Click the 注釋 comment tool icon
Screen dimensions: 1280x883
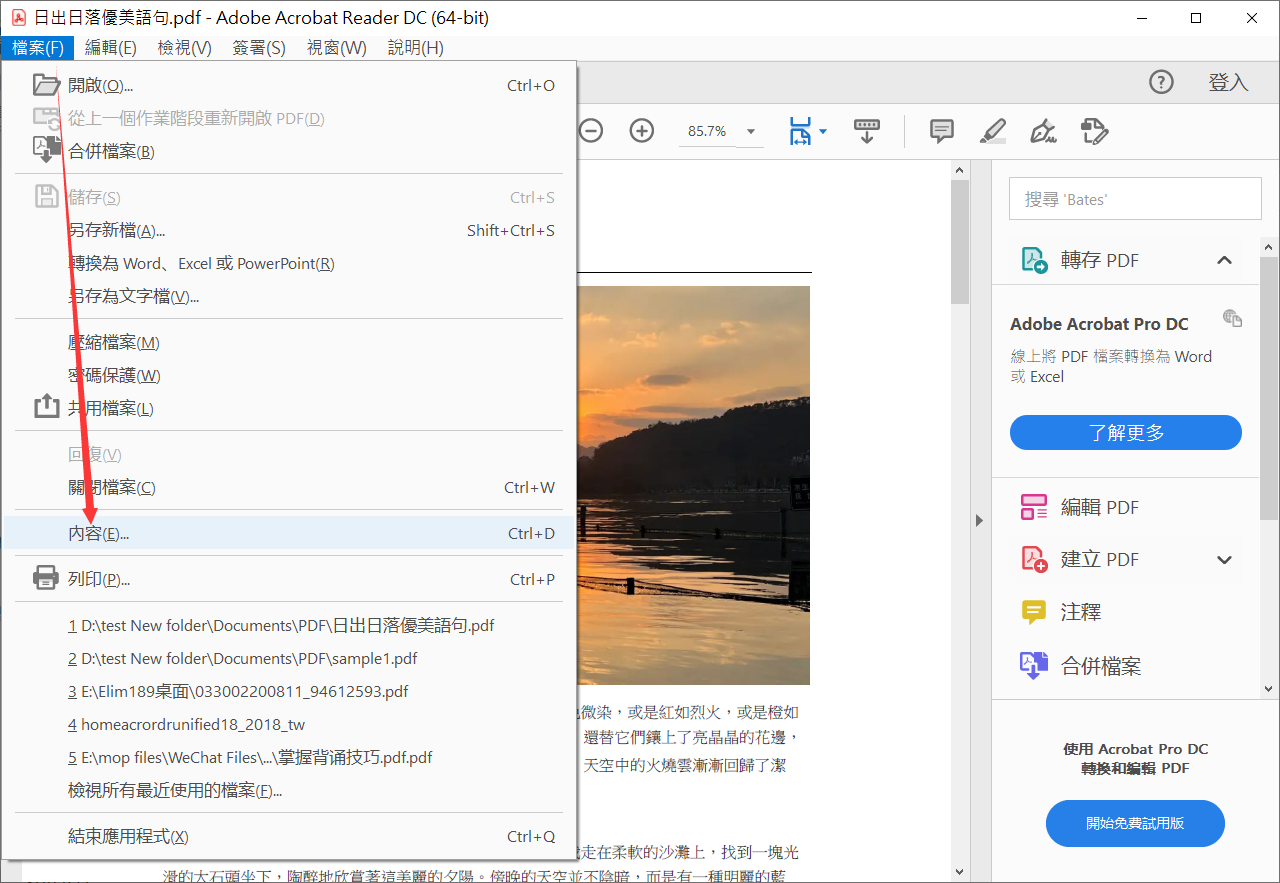(x=1033, y=612)
